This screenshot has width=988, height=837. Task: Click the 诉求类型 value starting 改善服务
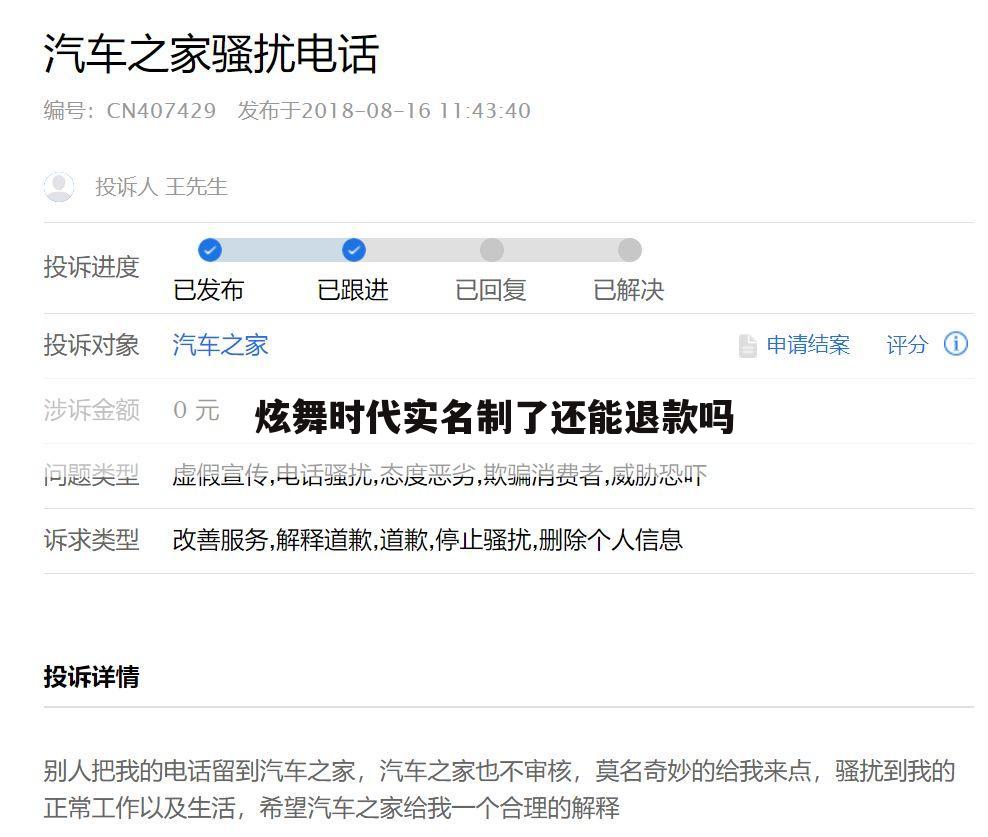pos(428,540)
